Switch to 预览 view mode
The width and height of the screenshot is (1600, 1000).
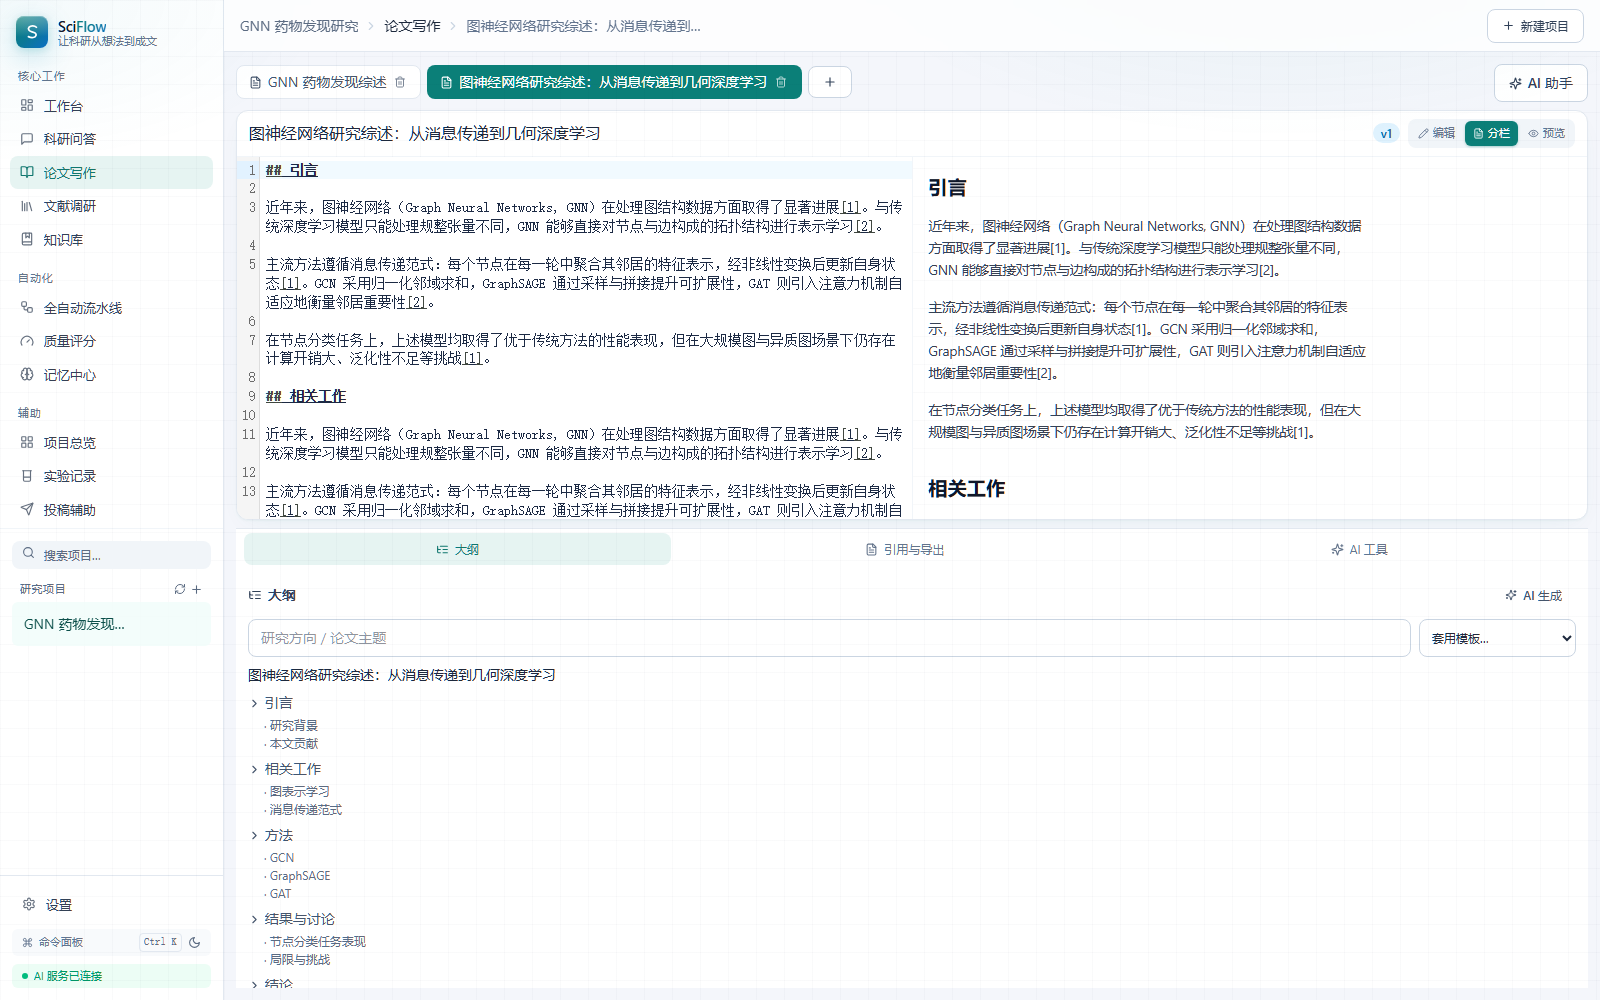(1546, 133)
